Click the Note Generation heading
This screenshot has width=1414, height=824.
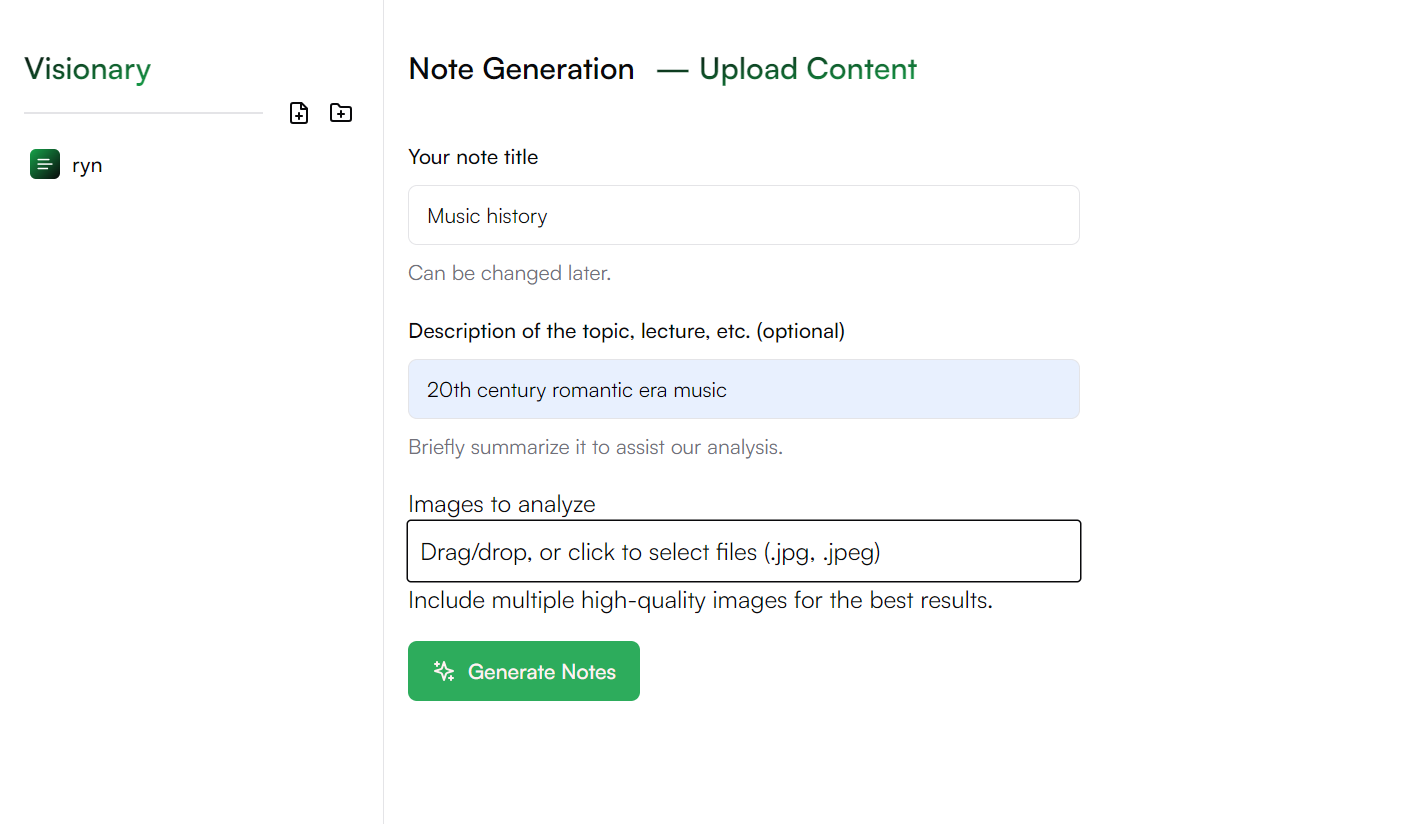[x=521, y=69]
